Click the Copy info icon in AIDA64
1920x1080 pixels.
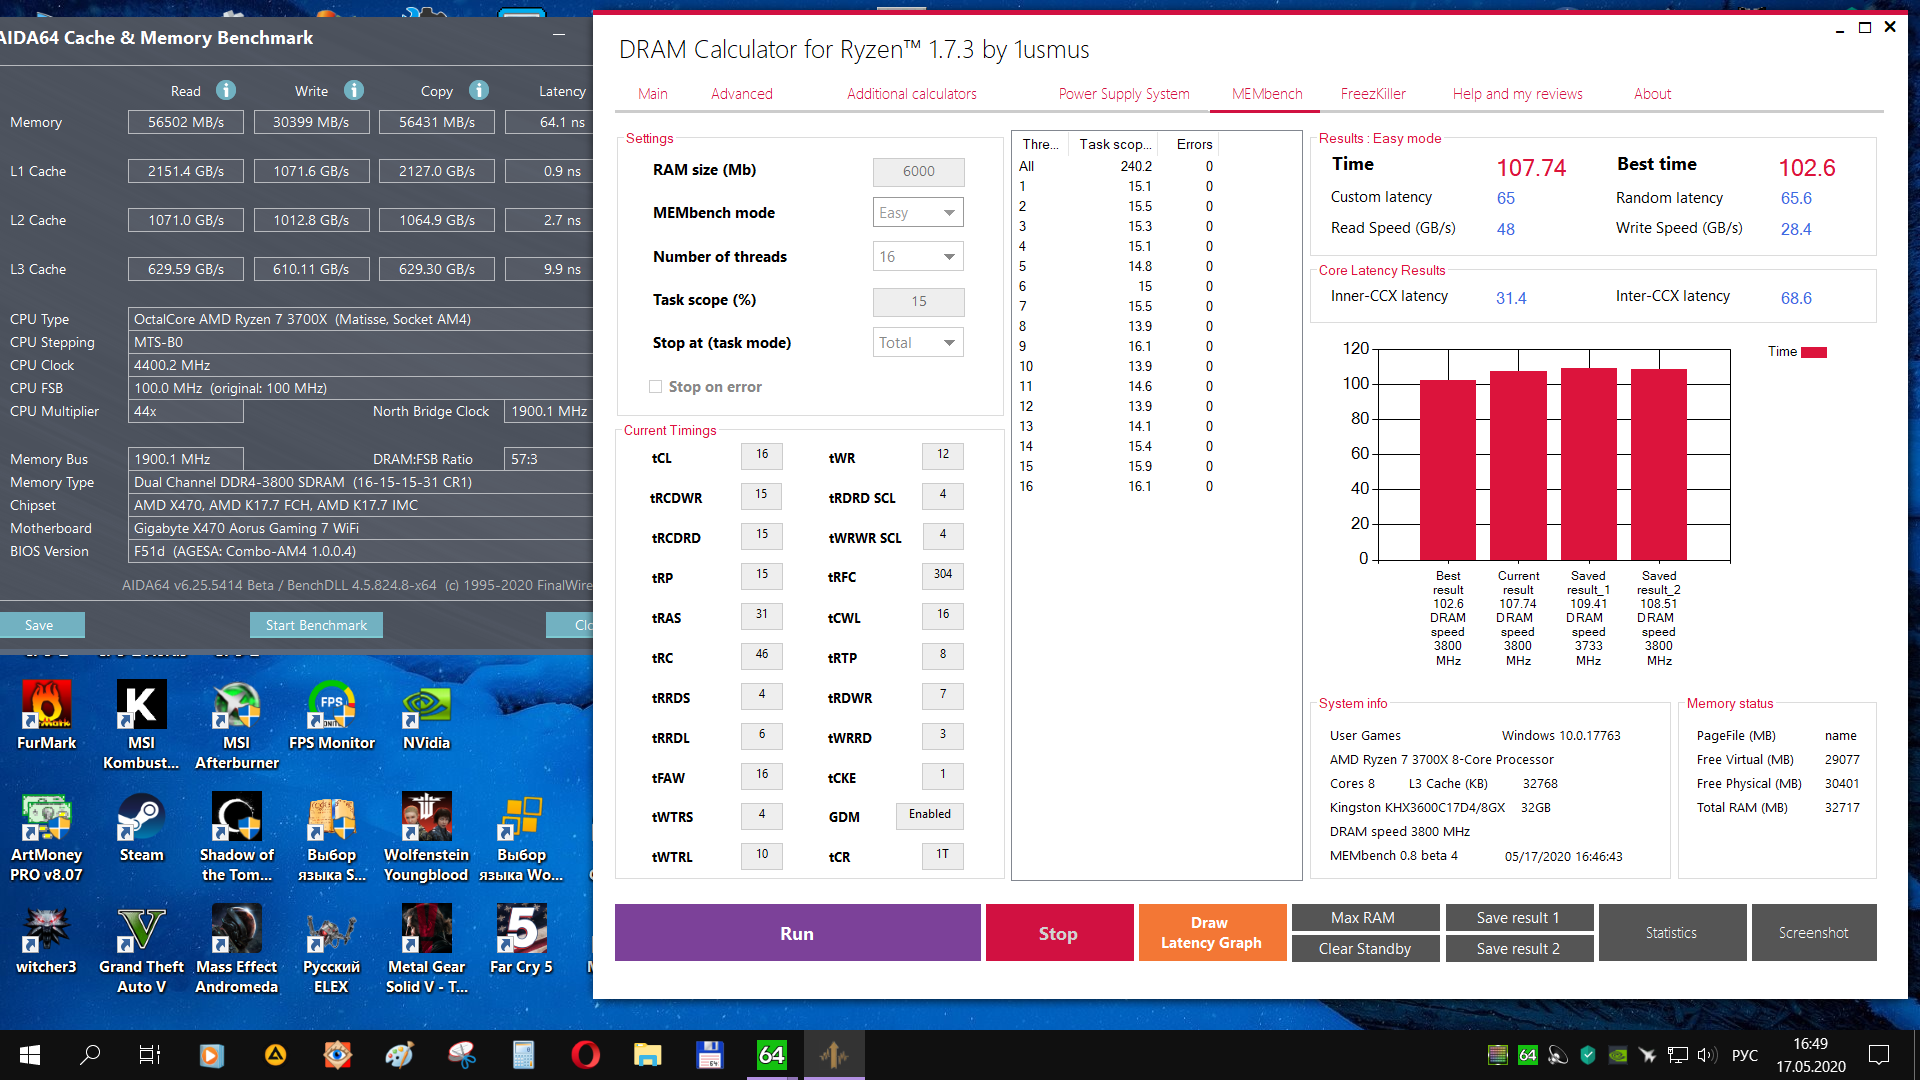tap(479, 91)
